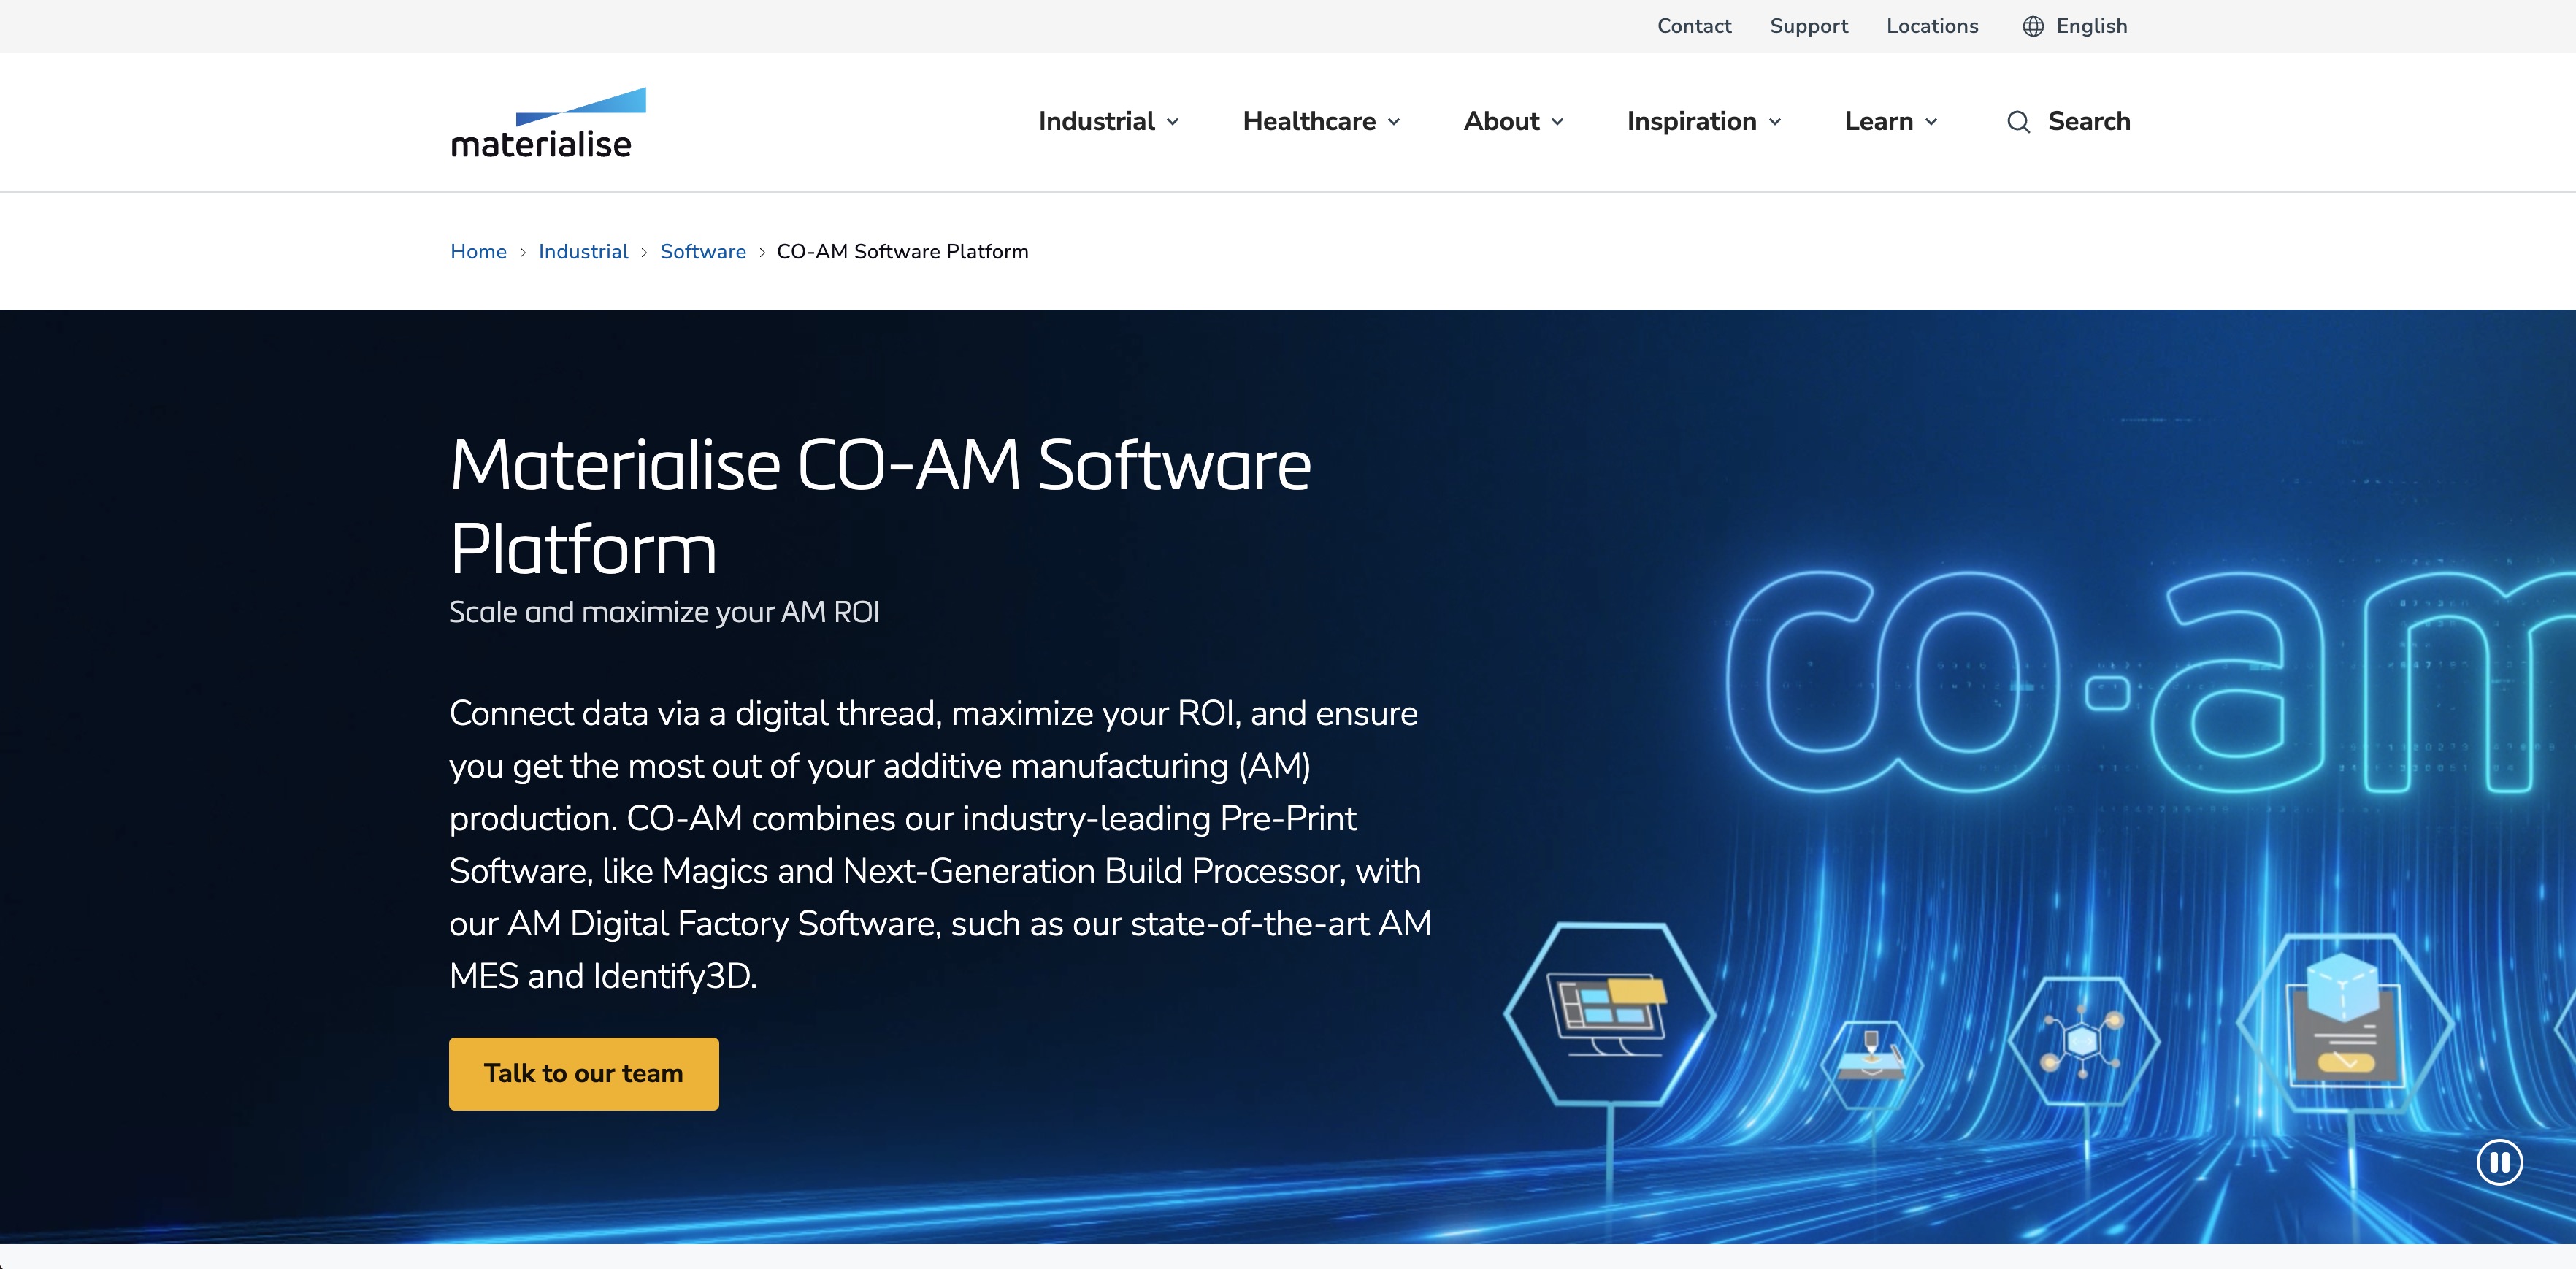Click Search in the main navigation
This screenshot has width=2576, height=1269.
click(2068, 121)
